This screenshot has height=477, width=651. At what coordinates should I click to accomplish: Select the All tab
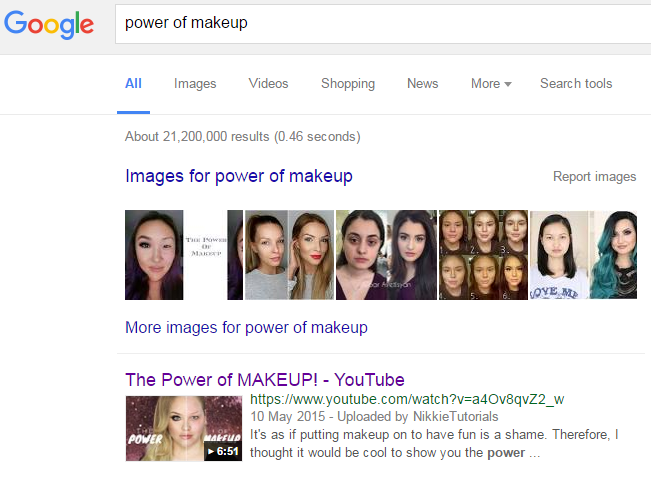[133, 83]
